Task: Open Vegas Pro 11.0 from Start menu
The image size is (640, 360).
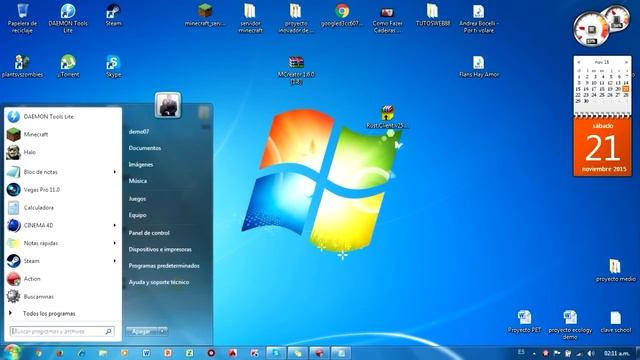Action: click(x=63, y=190)
